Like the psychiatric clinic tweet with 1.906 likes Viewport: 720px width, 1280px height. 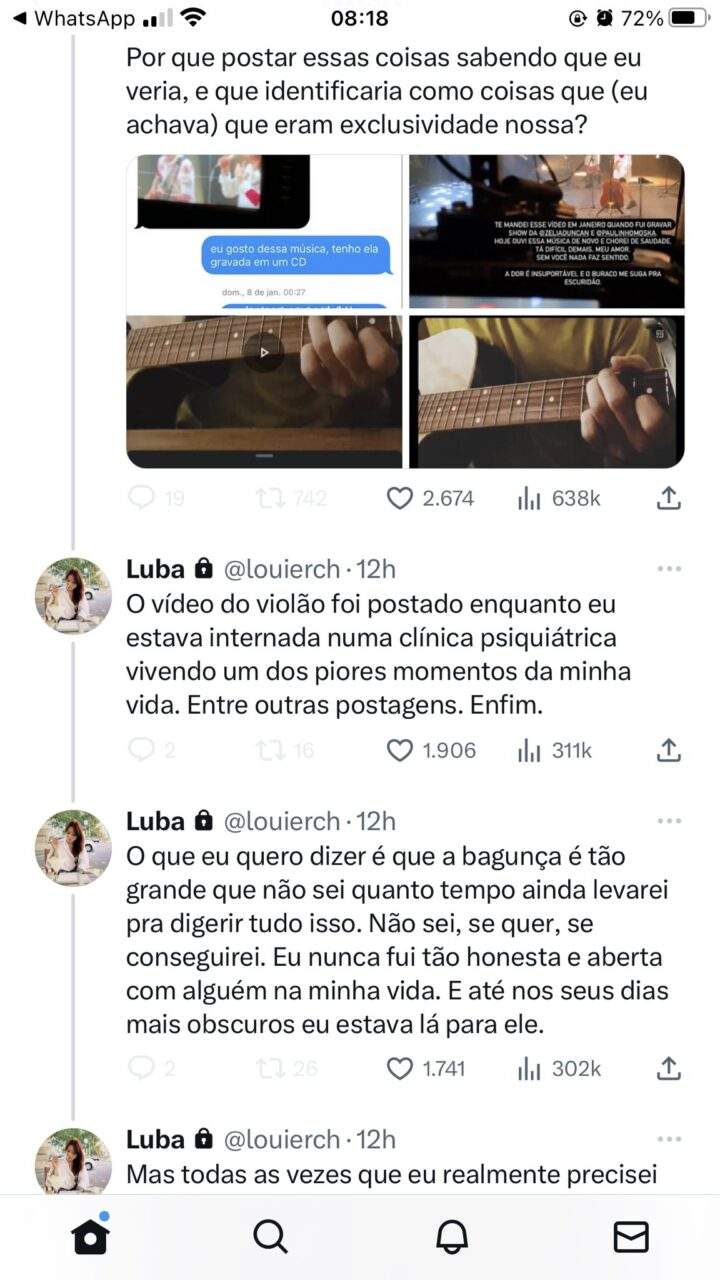pyautogui.click(x=400, y=750)
